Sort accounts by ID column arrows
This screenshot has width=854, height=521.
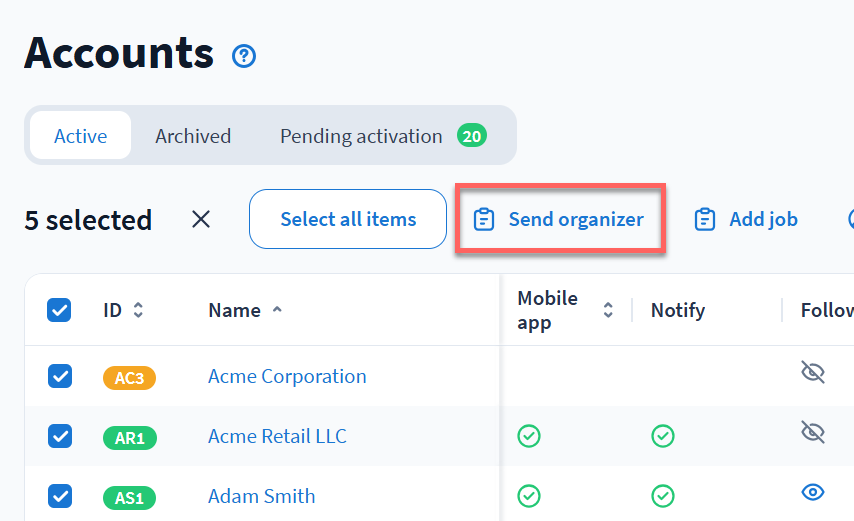[138, 310]
